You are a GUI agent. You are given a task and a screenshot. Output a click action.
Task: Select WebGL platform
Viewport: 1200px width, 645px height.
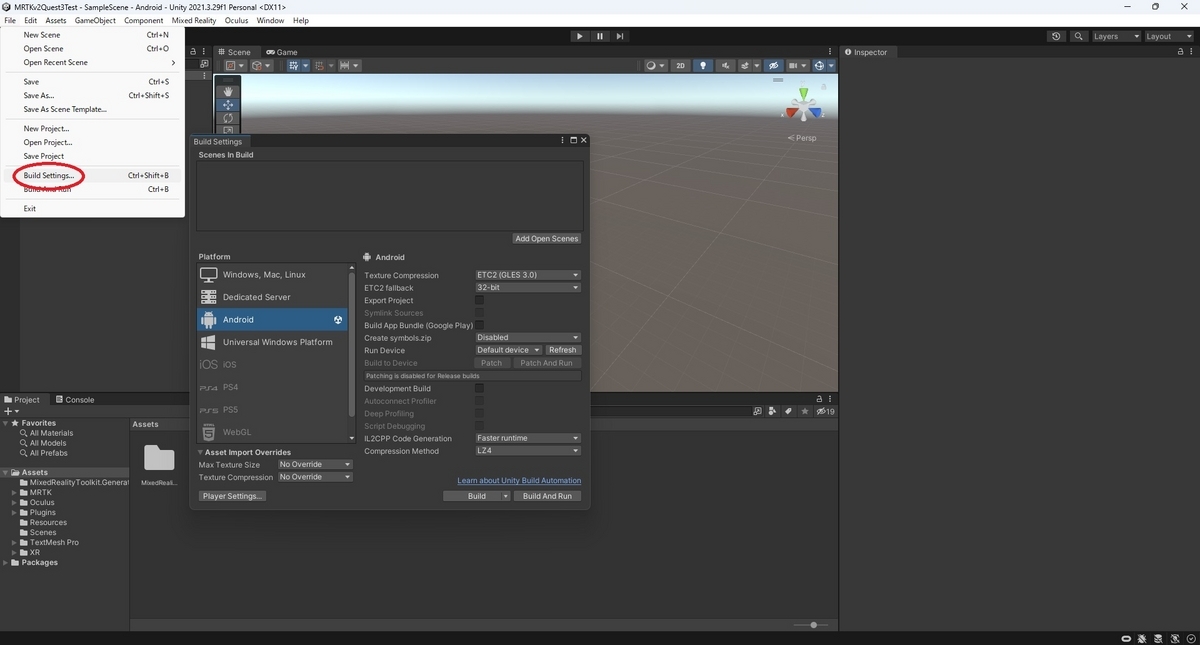click(272, 432)
